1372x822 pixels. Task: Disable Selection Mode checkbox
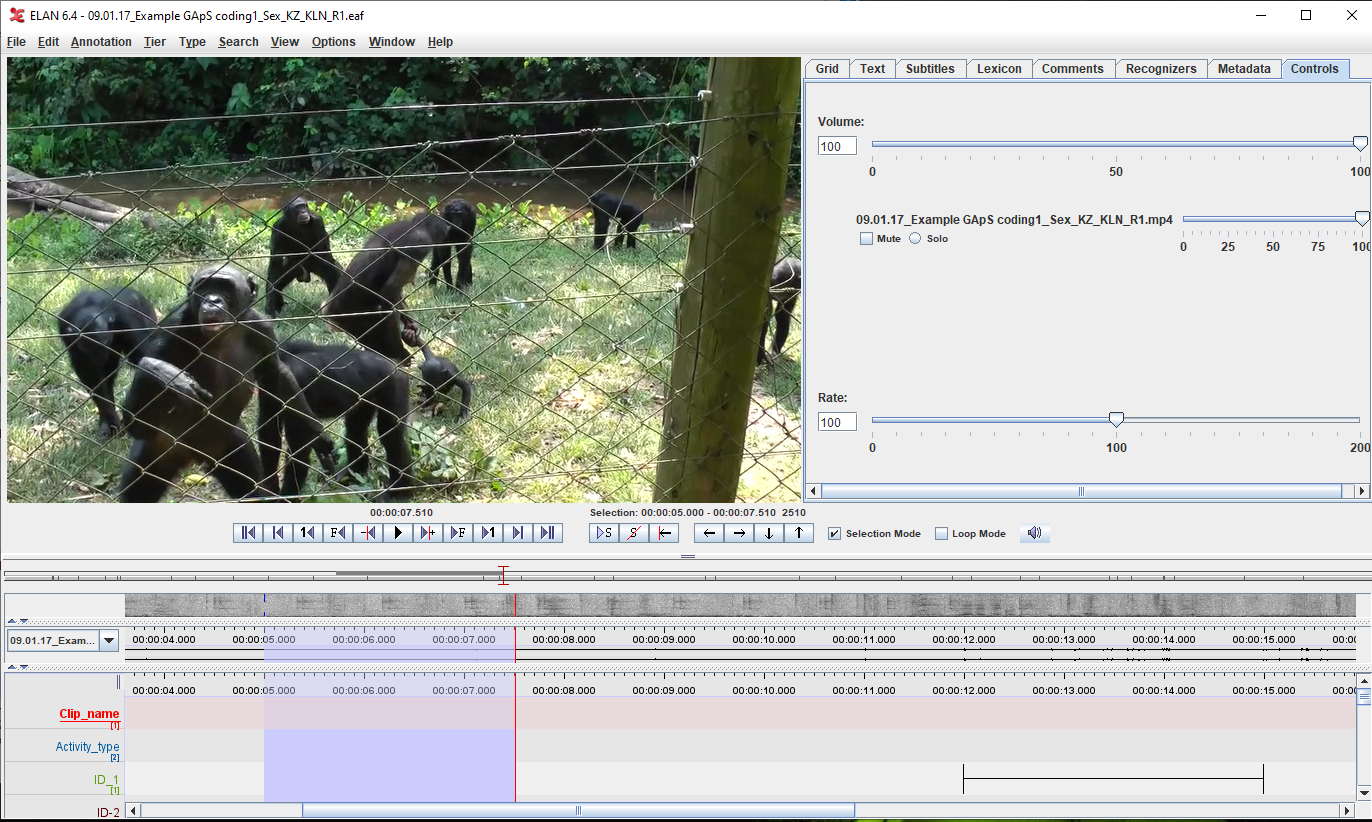(835, 534)
